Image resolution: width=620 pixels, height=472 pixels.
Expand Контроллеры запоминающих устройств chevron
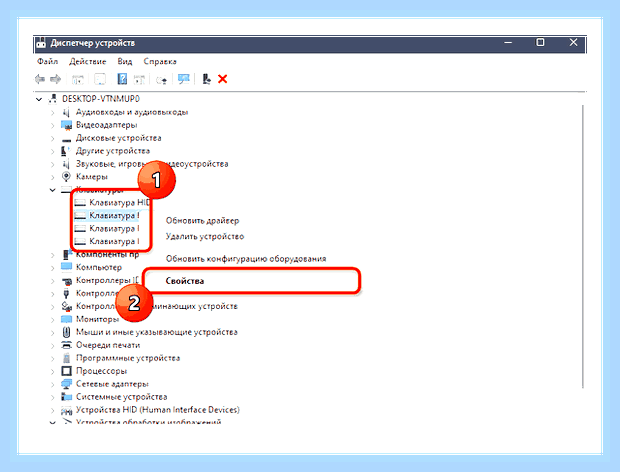(52, 307)
